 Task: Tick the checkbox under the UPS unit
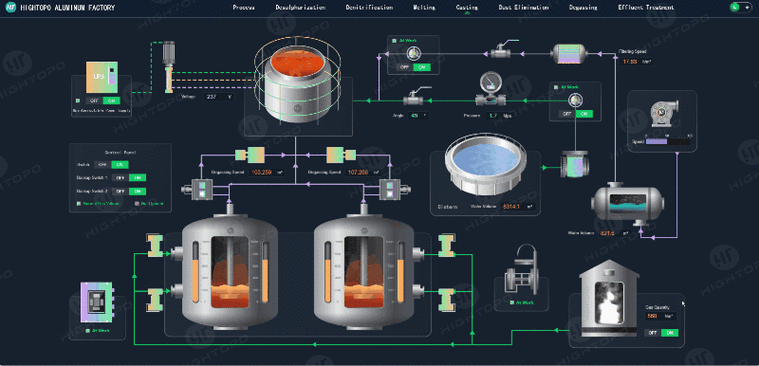[x=78, y=101]
